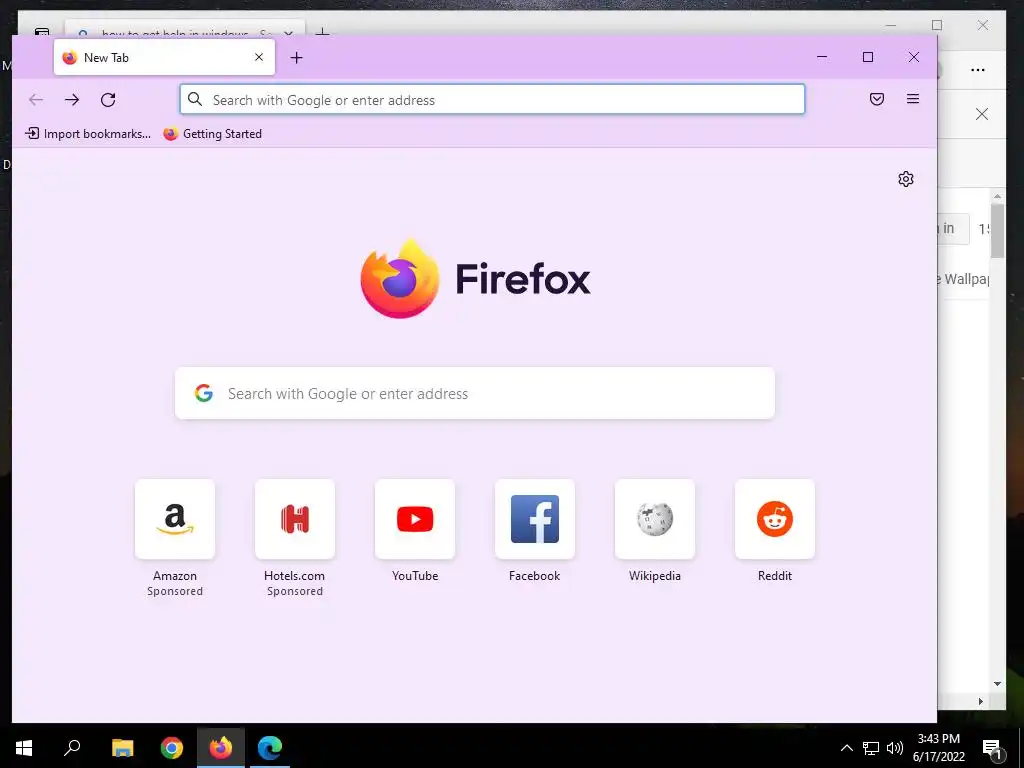Open new tab personalize gear icon
The width and height of the screenshot is (1024, 768).
point(906,179)
